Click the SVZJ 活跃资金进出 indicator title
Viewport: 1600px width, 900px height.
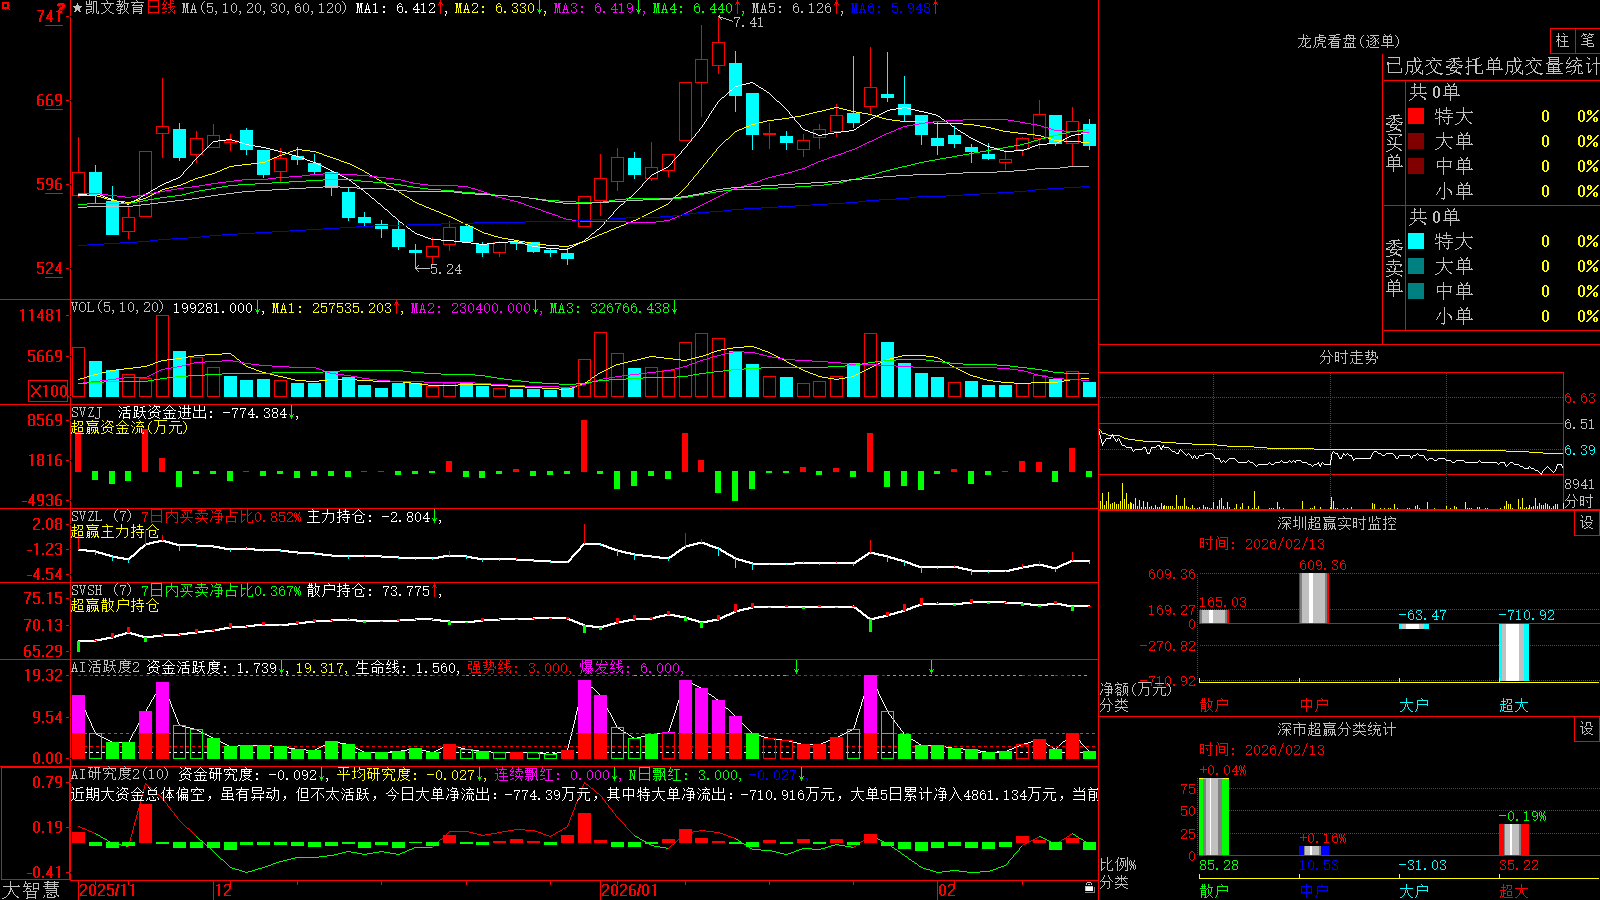pos(180,412)
